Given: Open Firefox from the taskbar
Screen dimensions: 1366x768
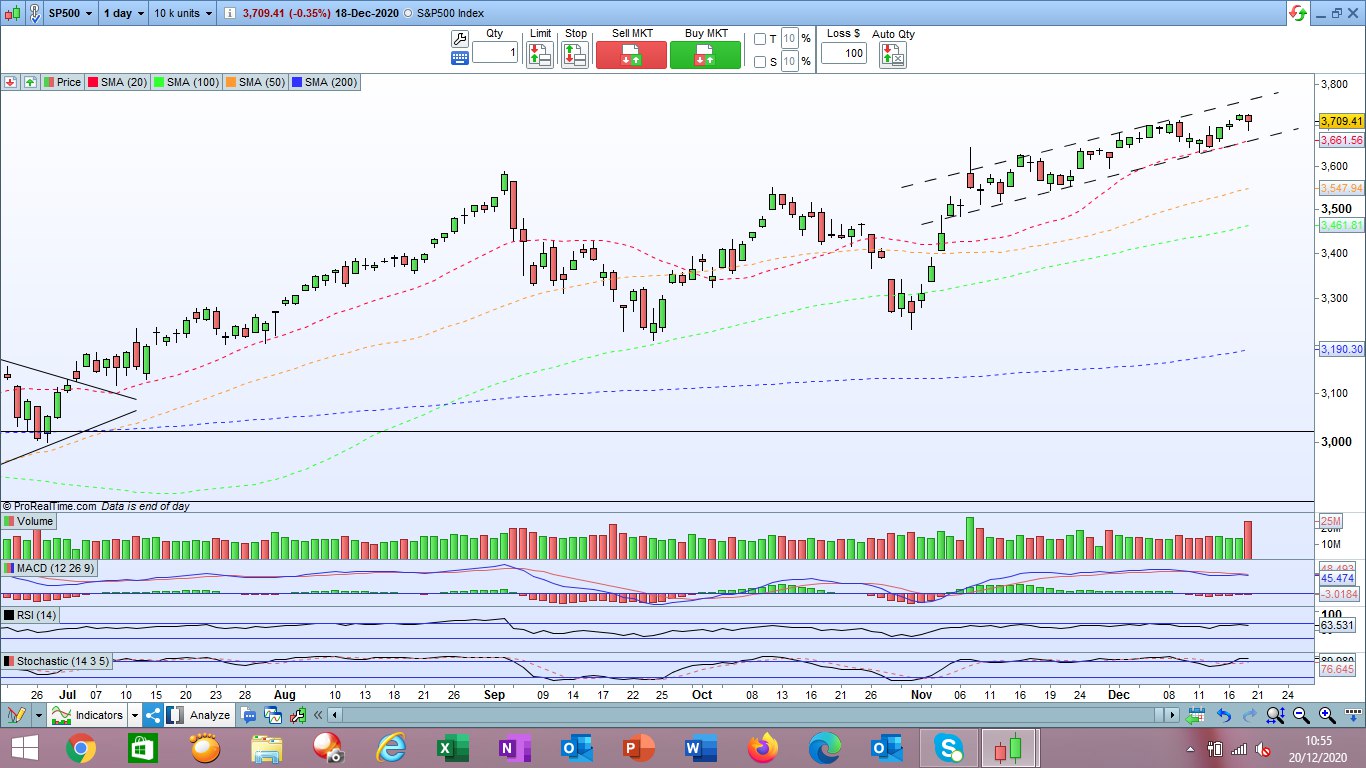Looking at the screenshot, I should click(x=762, y=748).
